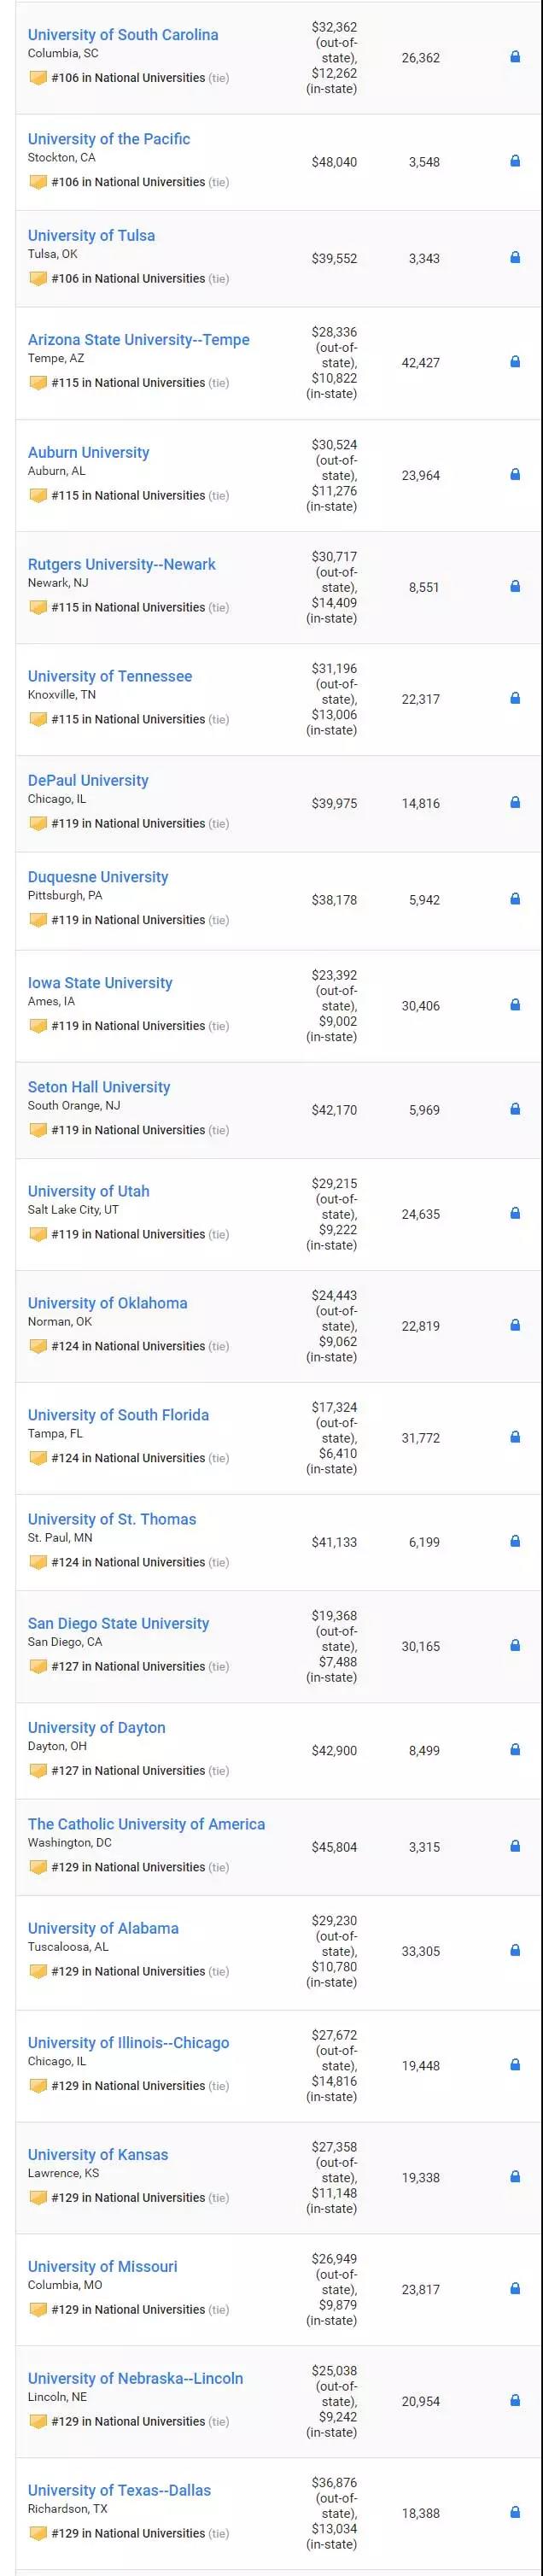Select The Catholic University of America link
543x2576 pixels.
[147, 1824]
